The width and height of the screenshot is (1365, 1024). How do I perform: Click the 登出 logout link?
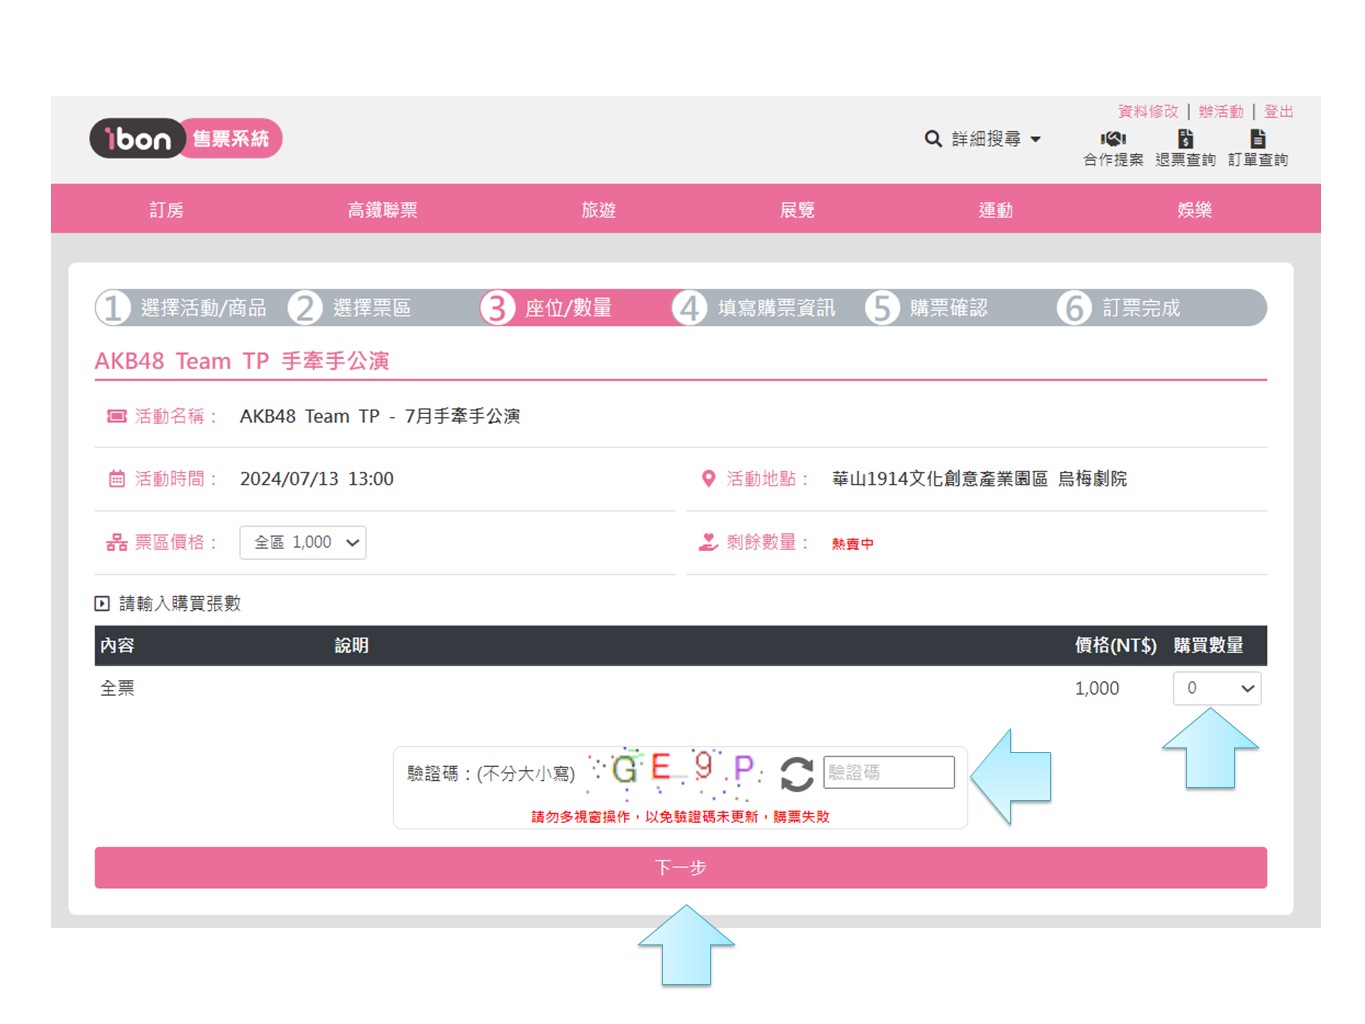[x=1278, y=111]
